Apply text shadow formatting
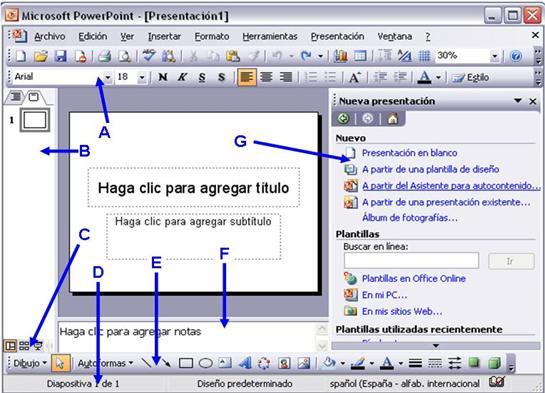This screenshot has height=393, width=545. pos(221,77)
